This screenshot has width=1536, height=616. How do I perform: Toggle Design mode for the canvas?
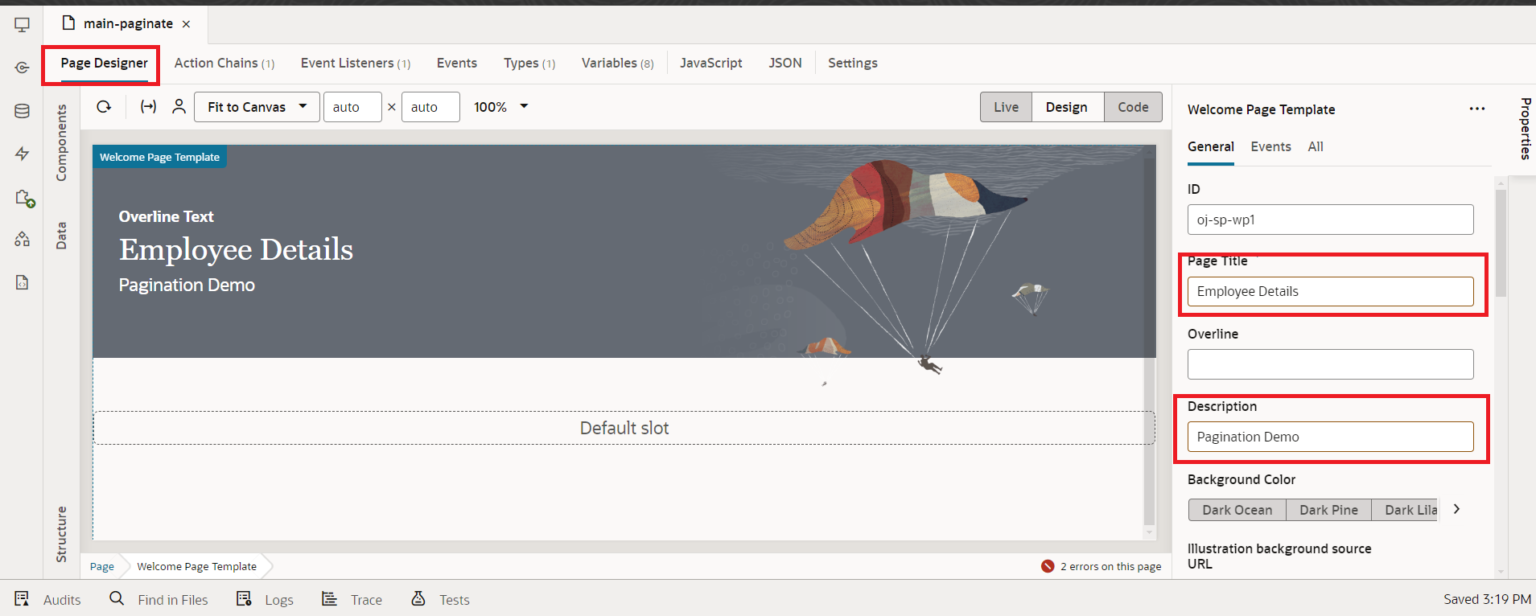coord(1067,107)
